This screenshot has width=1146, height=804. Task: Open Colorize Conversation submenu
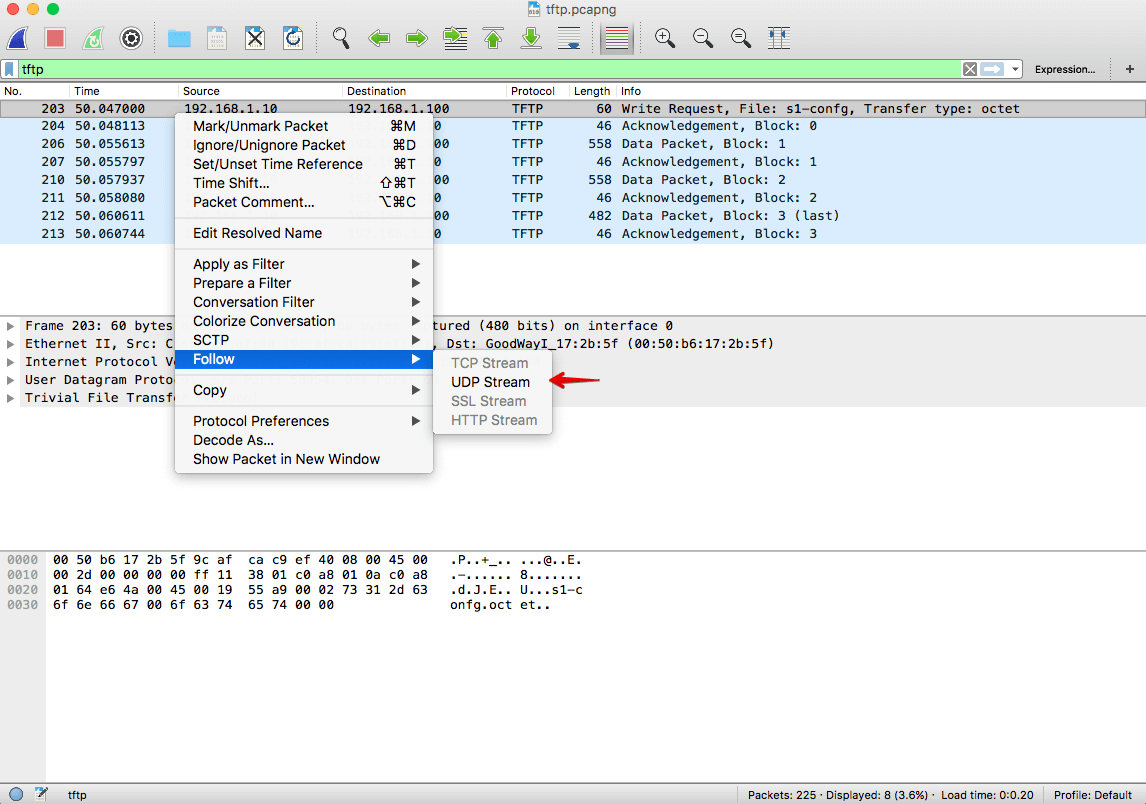point(304,321)
